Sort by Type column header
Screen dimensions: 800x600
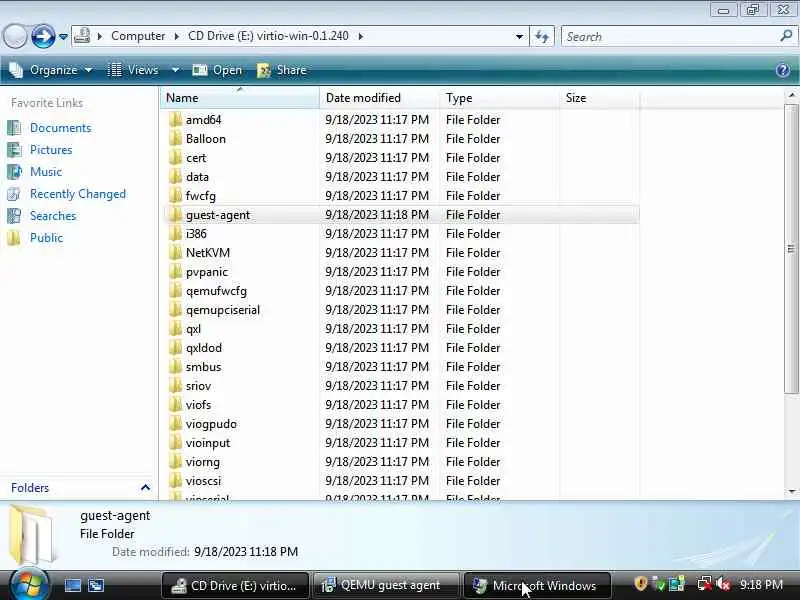tap(499, 97)
